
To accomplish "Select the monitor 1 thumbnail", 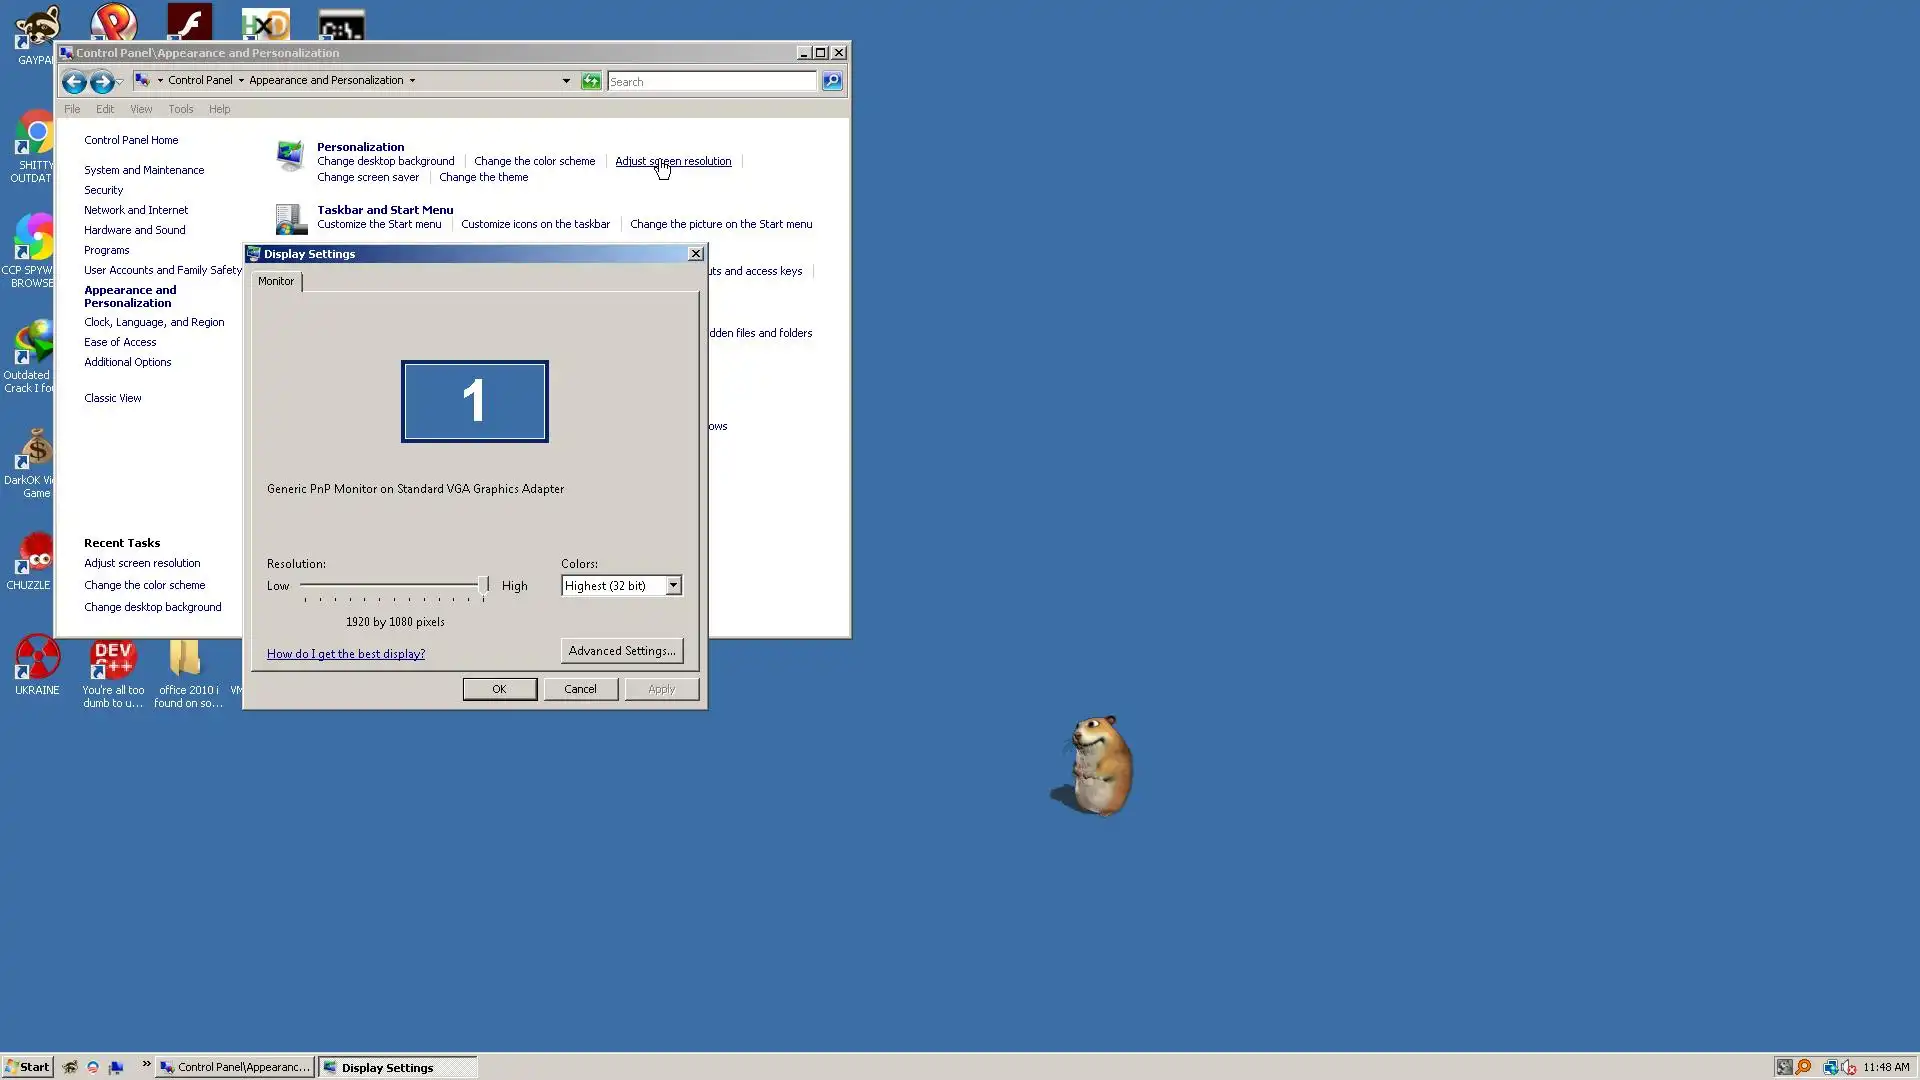I will pos(475,401).
